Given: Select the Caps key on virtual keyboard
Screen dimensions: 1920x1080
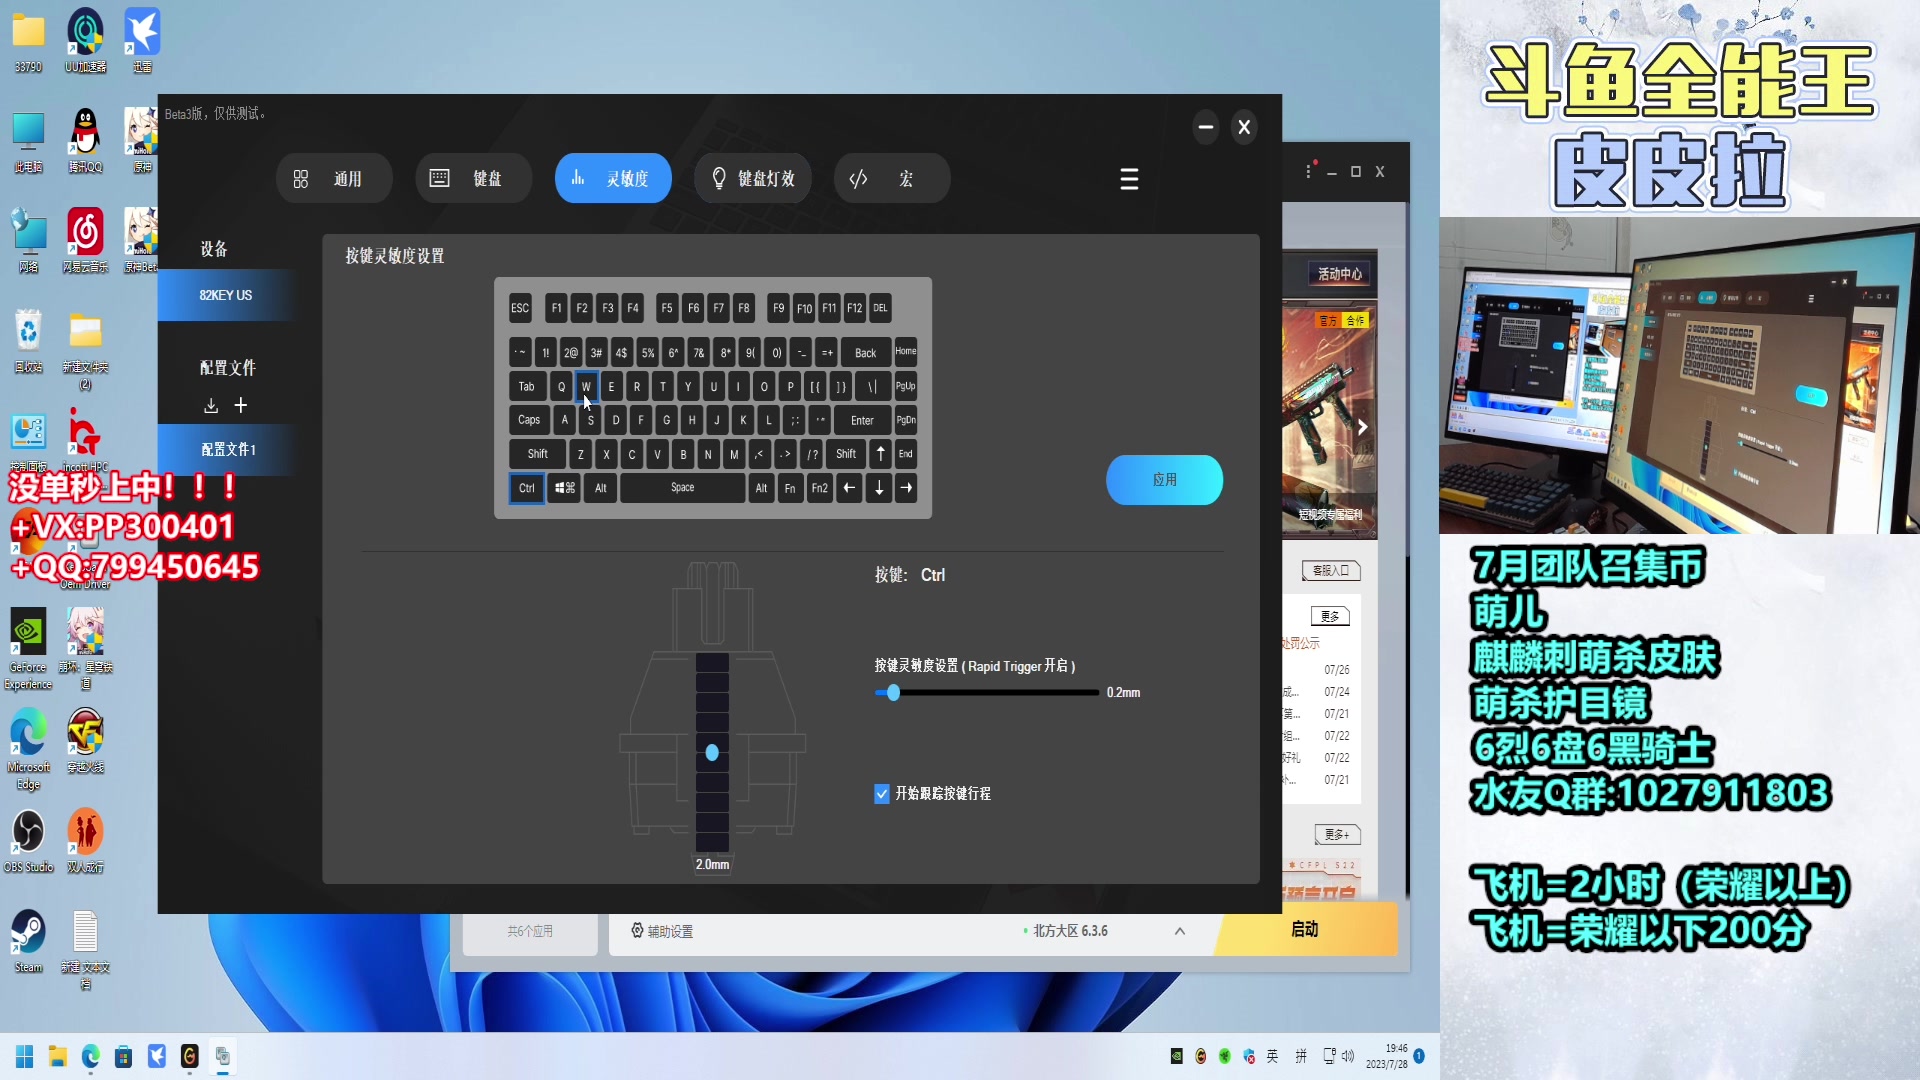Looking at the screenshot, I should [528, 420].
